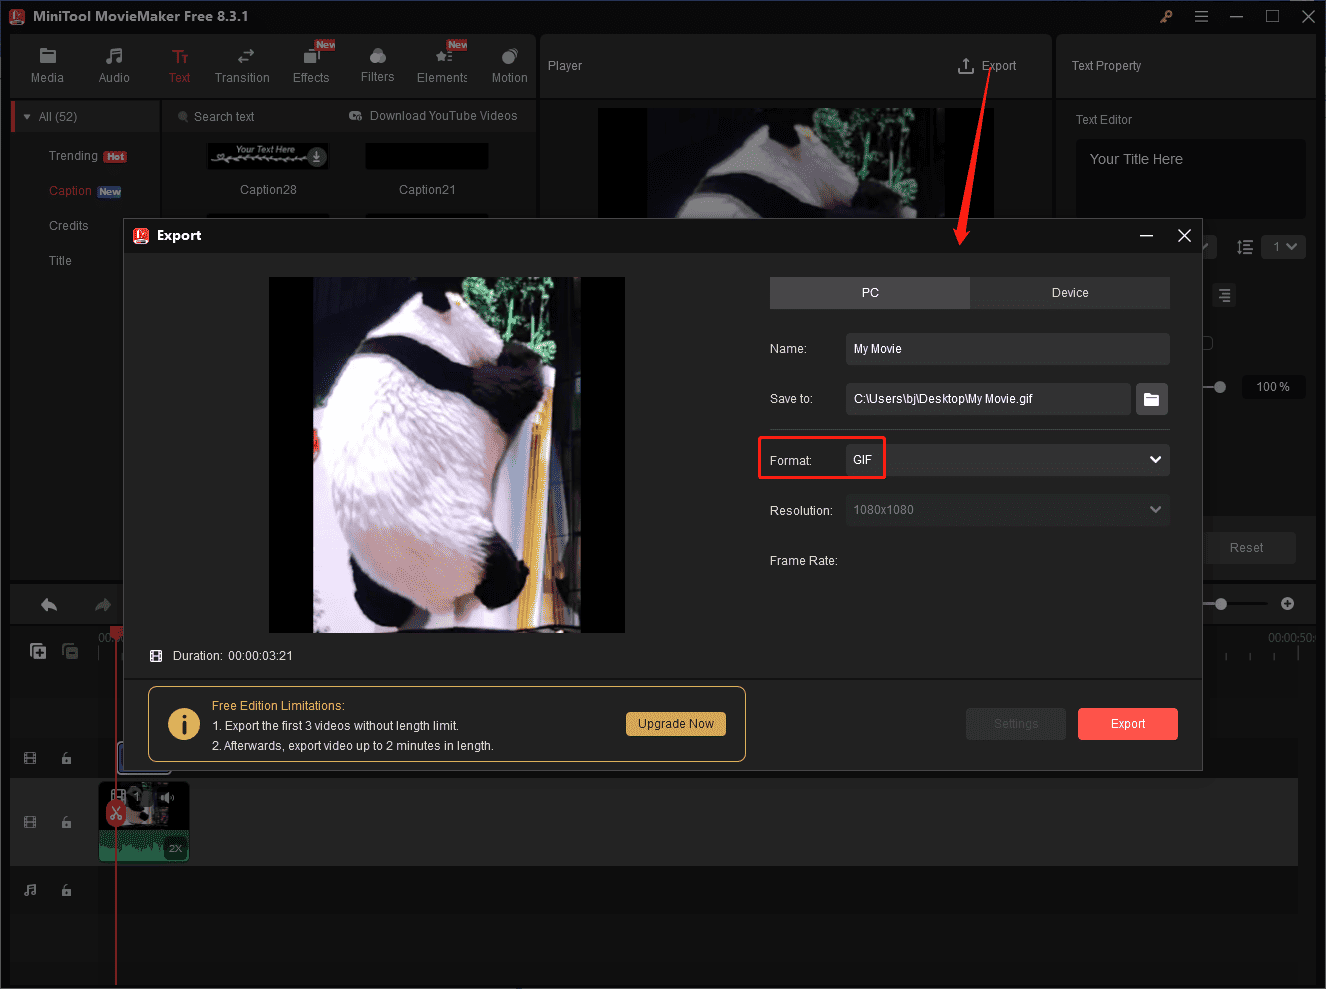Click the red Export button
Viewport: 1326px width, 989px height.
[1127, 724]
